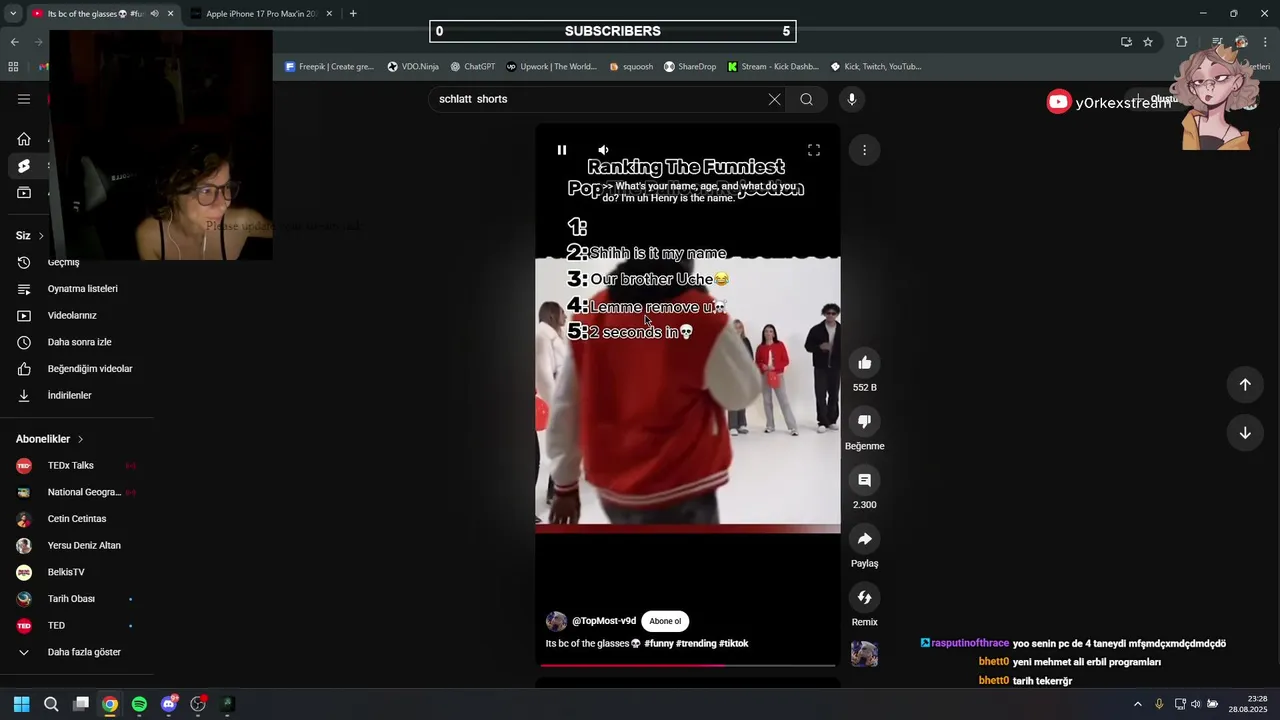Switch to Apple iPhone 17 Pro Max tab
1280x720 pixels.
click(x=261, y=14)
